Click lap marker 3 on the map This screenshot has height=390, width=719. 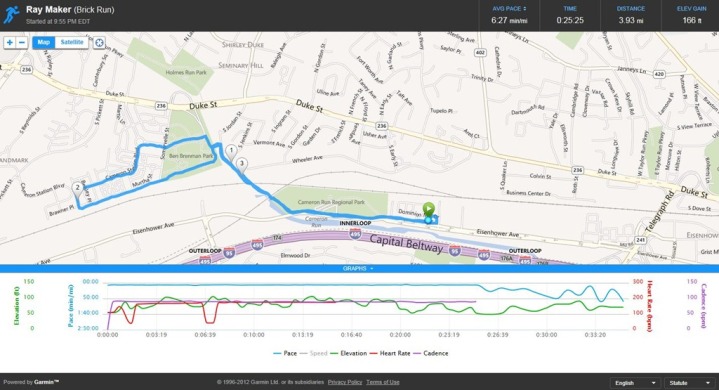point(241,165)
